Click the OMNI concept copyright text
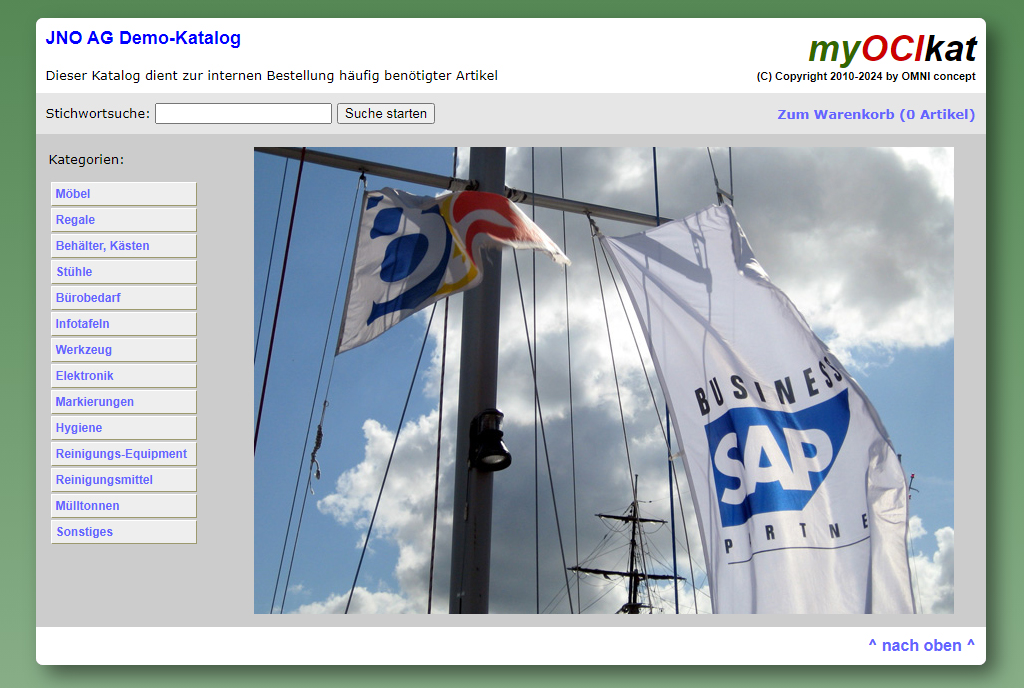 pos(866,76)
